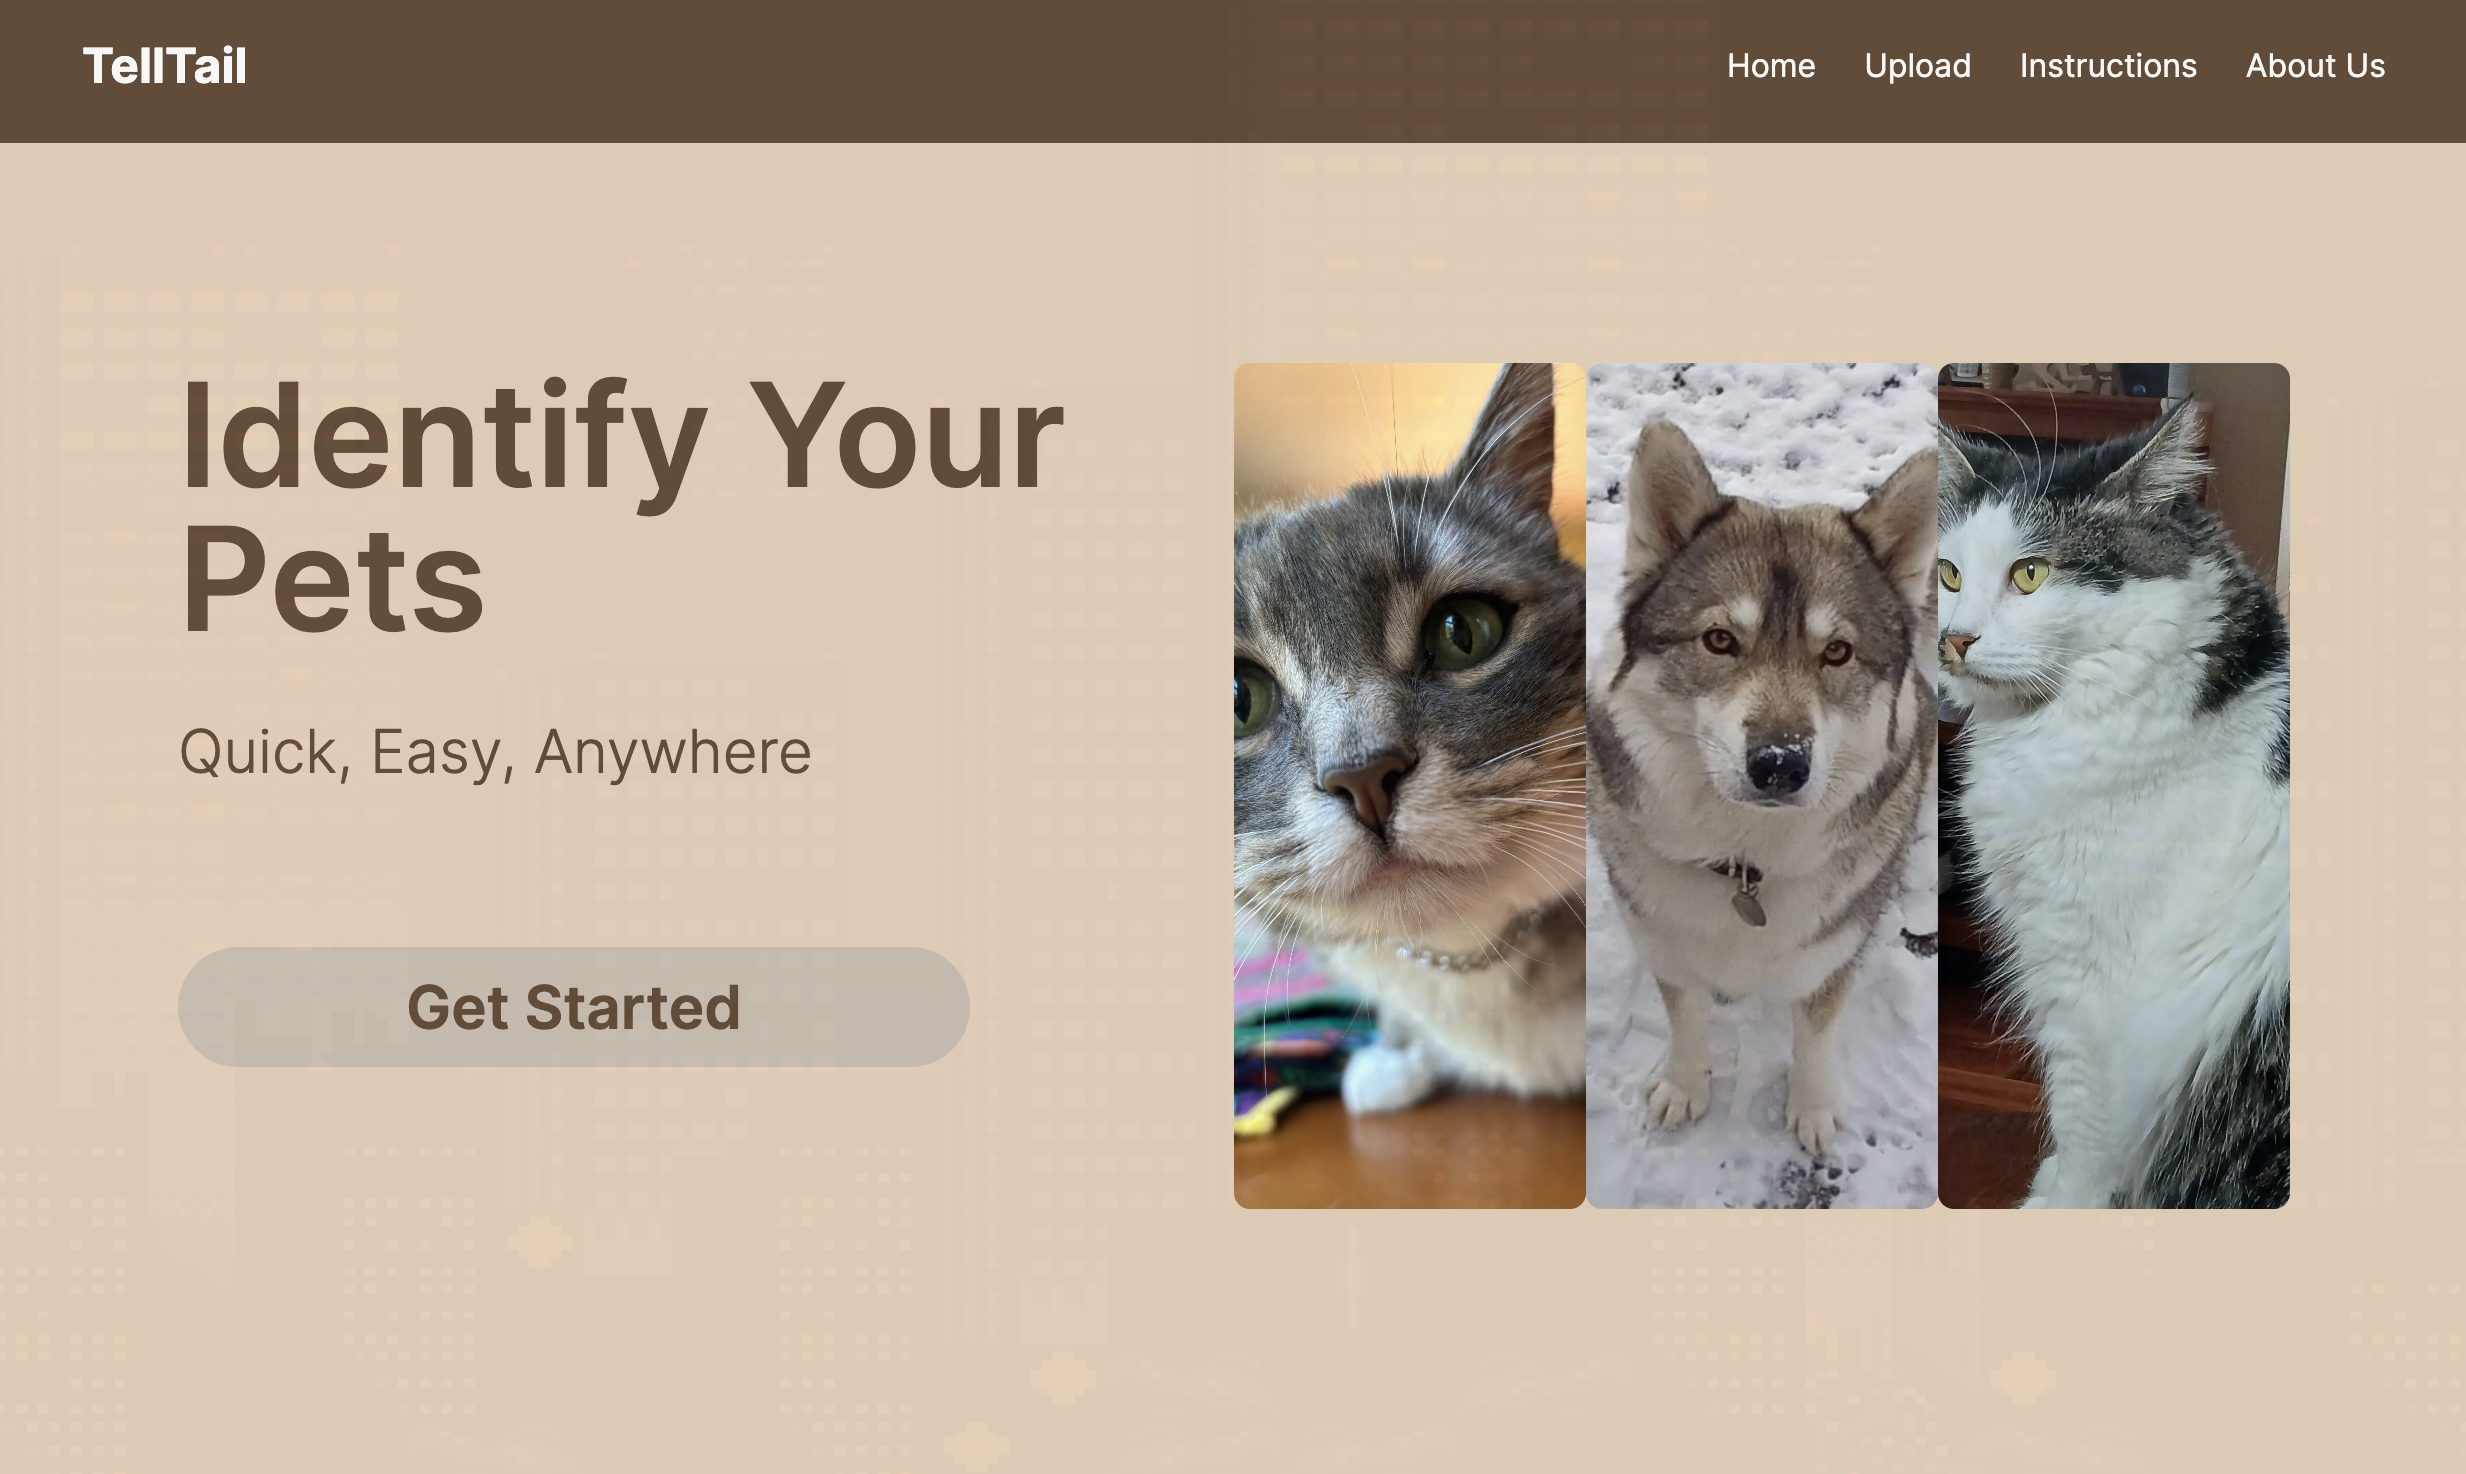The width and height of the screenshot is (2466, 1474).
Task: Click the TellTail logo
Action: 165,67
